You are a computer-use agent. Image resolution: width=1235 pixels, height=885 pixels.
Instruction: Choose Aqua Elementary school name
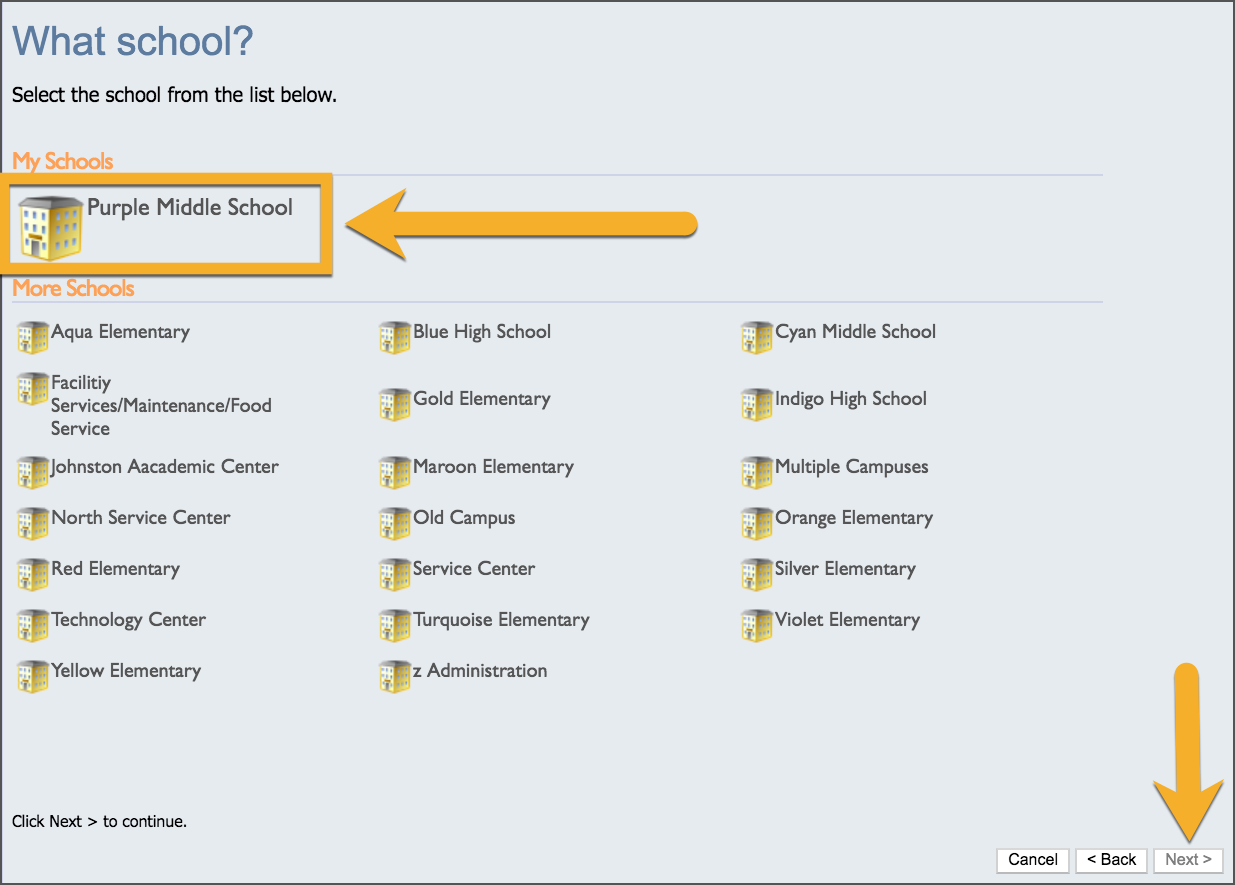coord(120,332)
